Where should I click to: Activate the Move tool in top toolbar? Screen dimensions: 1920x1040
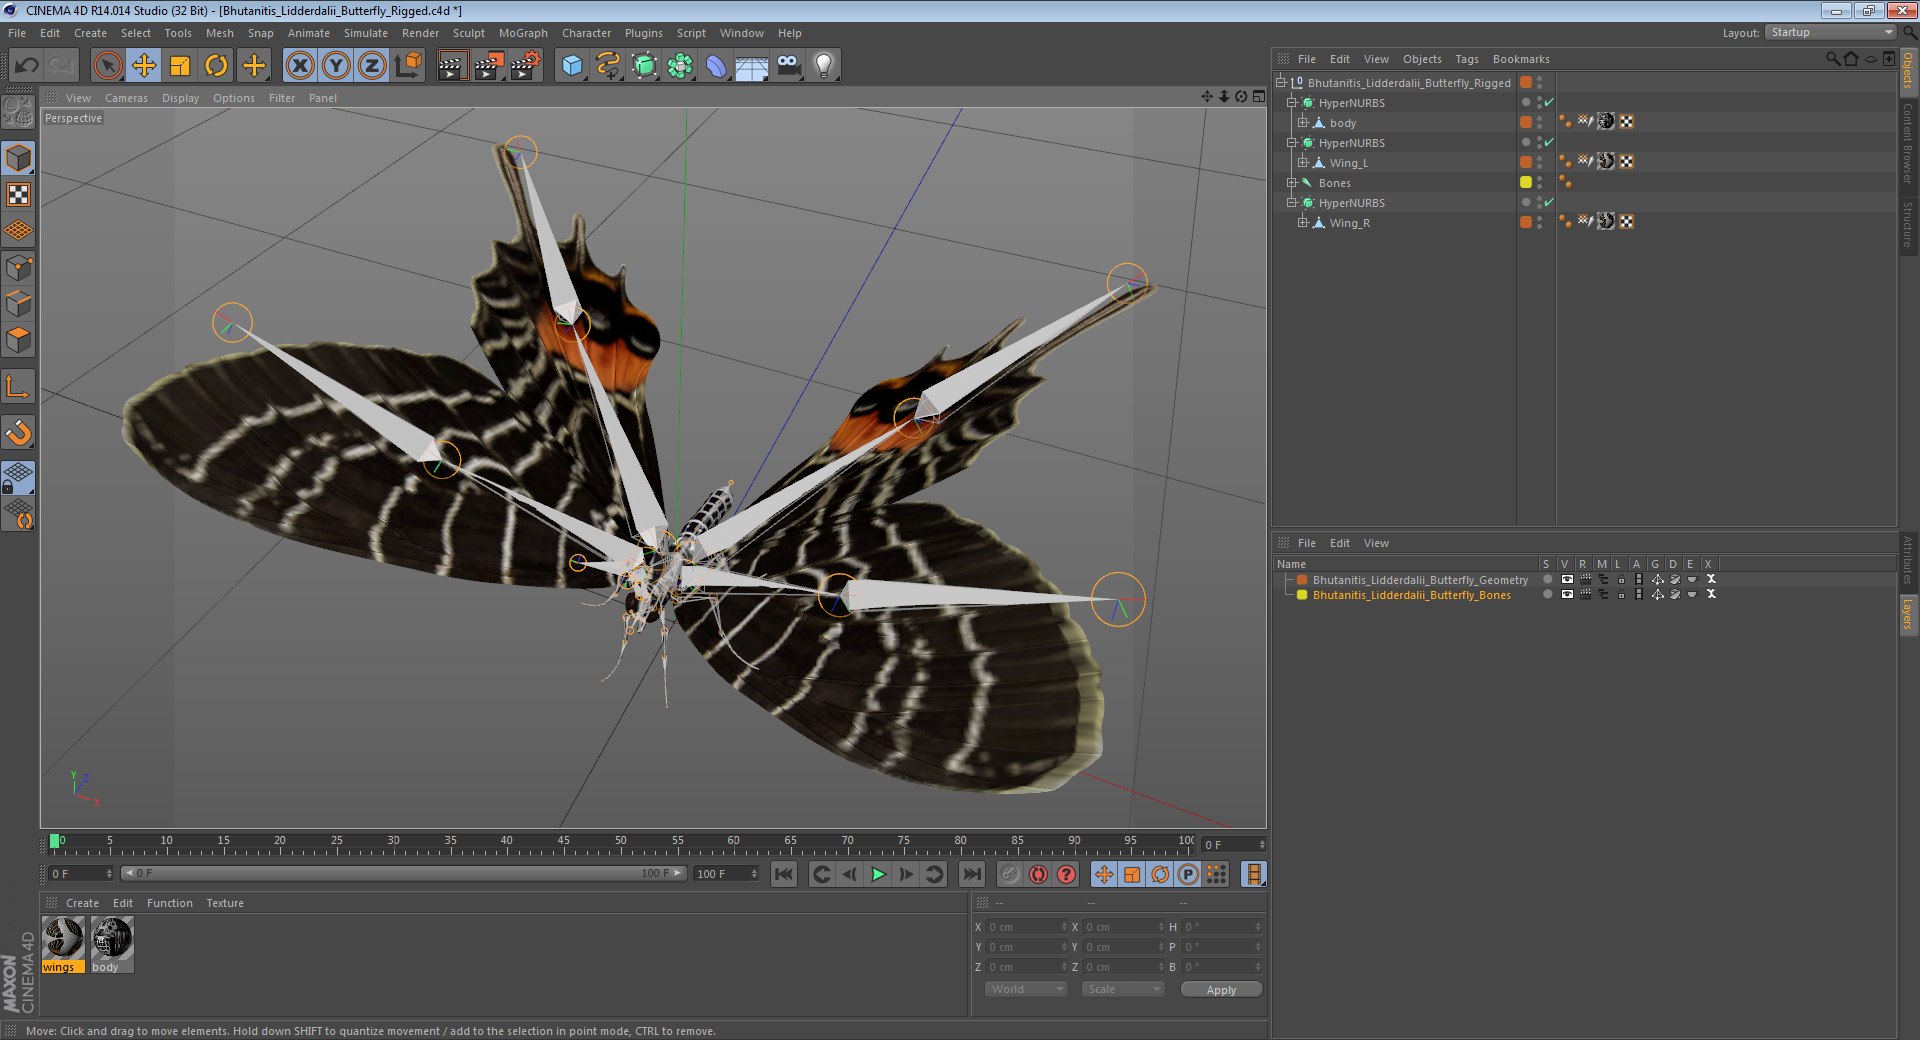click(x=144, y=66)
